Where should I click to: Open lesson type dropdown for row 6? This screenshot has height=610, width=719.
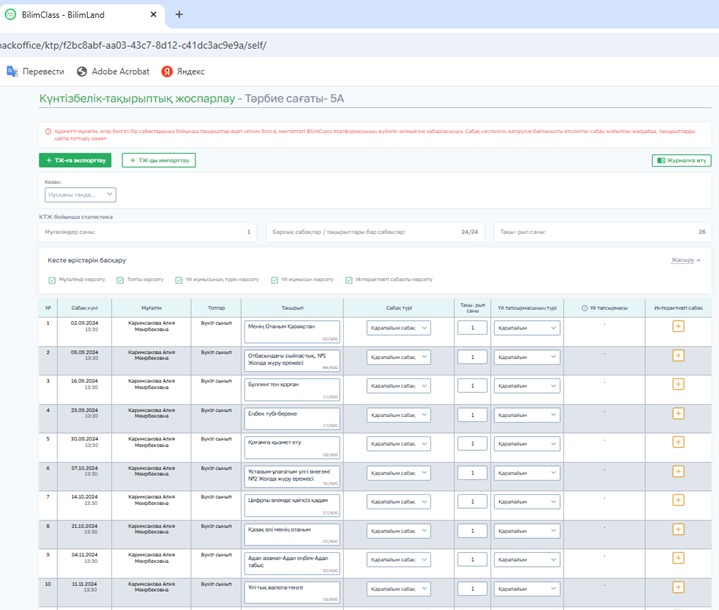pos(398,473)
